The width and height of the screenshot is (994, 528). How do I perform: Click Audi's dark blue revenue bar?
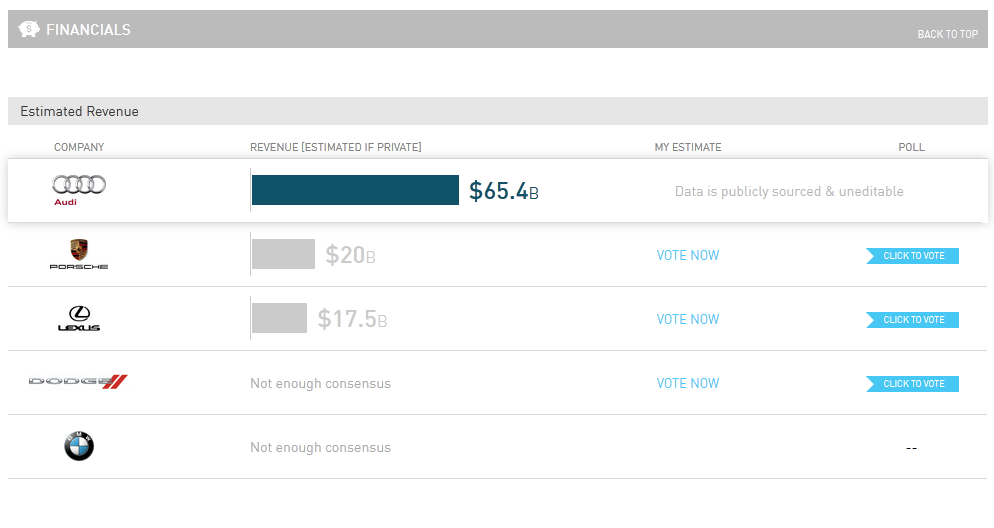pyautogui.click(x=355, y=190)
